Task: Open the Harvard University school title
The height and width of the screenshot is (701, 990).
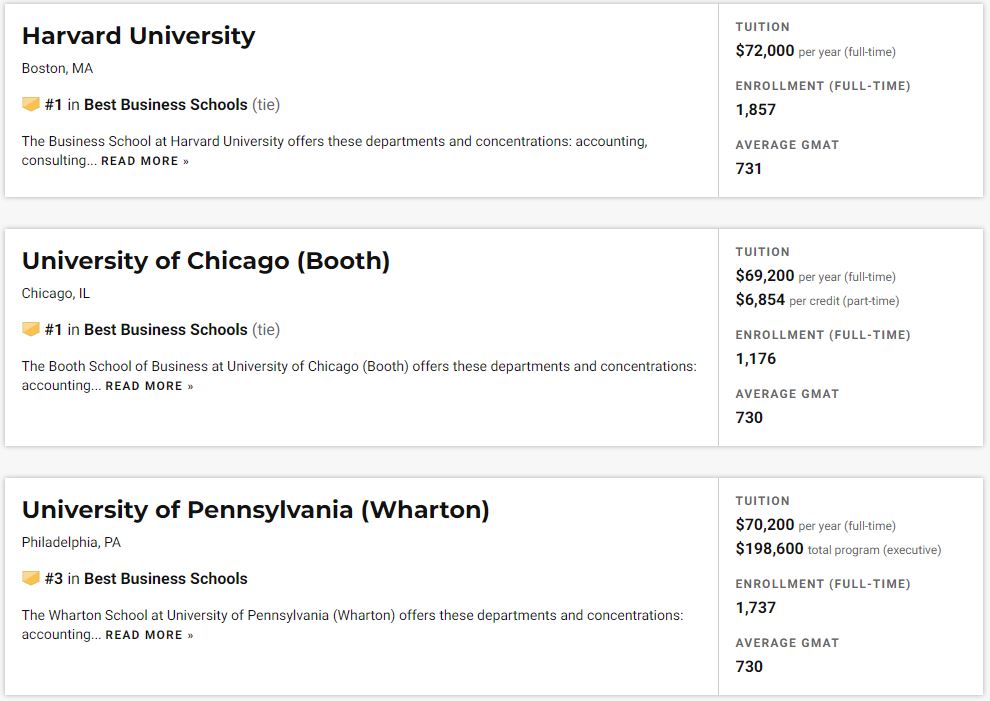Action: tap(138, 36)
